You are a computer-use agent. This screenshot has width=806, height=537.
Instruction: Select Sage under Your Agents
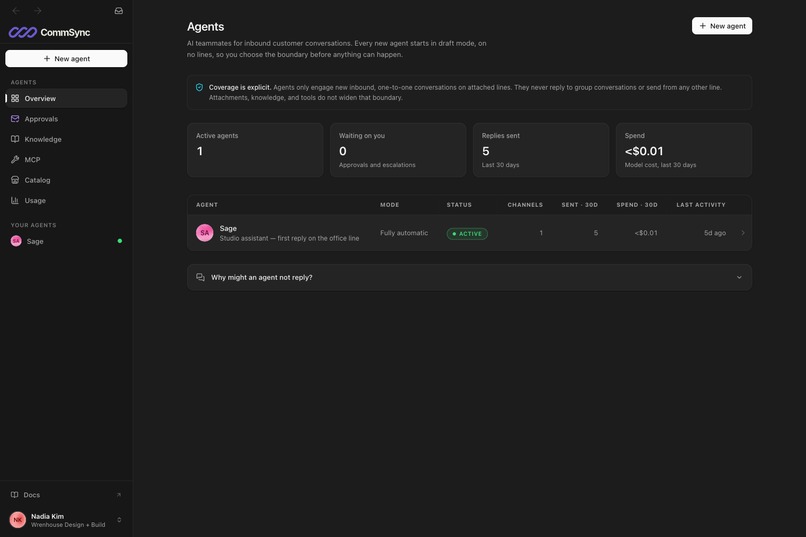(x=66, y=241)
